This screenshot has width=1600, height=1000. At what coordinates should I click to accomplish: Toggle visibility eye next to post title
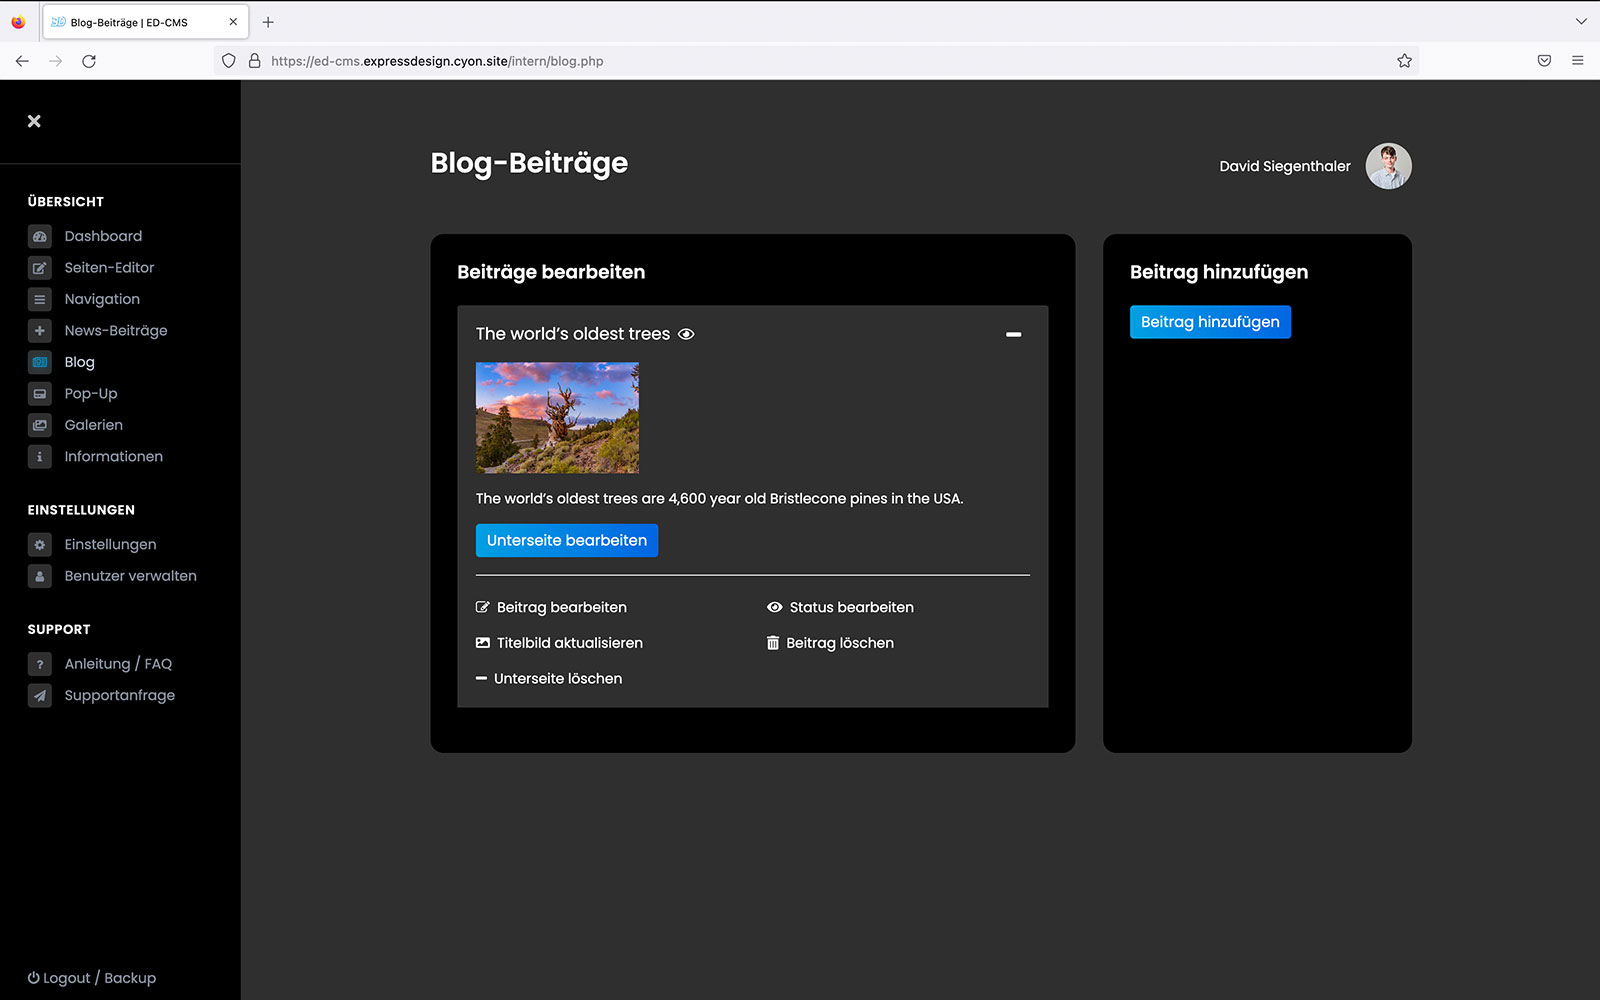[x=686, y=334]
